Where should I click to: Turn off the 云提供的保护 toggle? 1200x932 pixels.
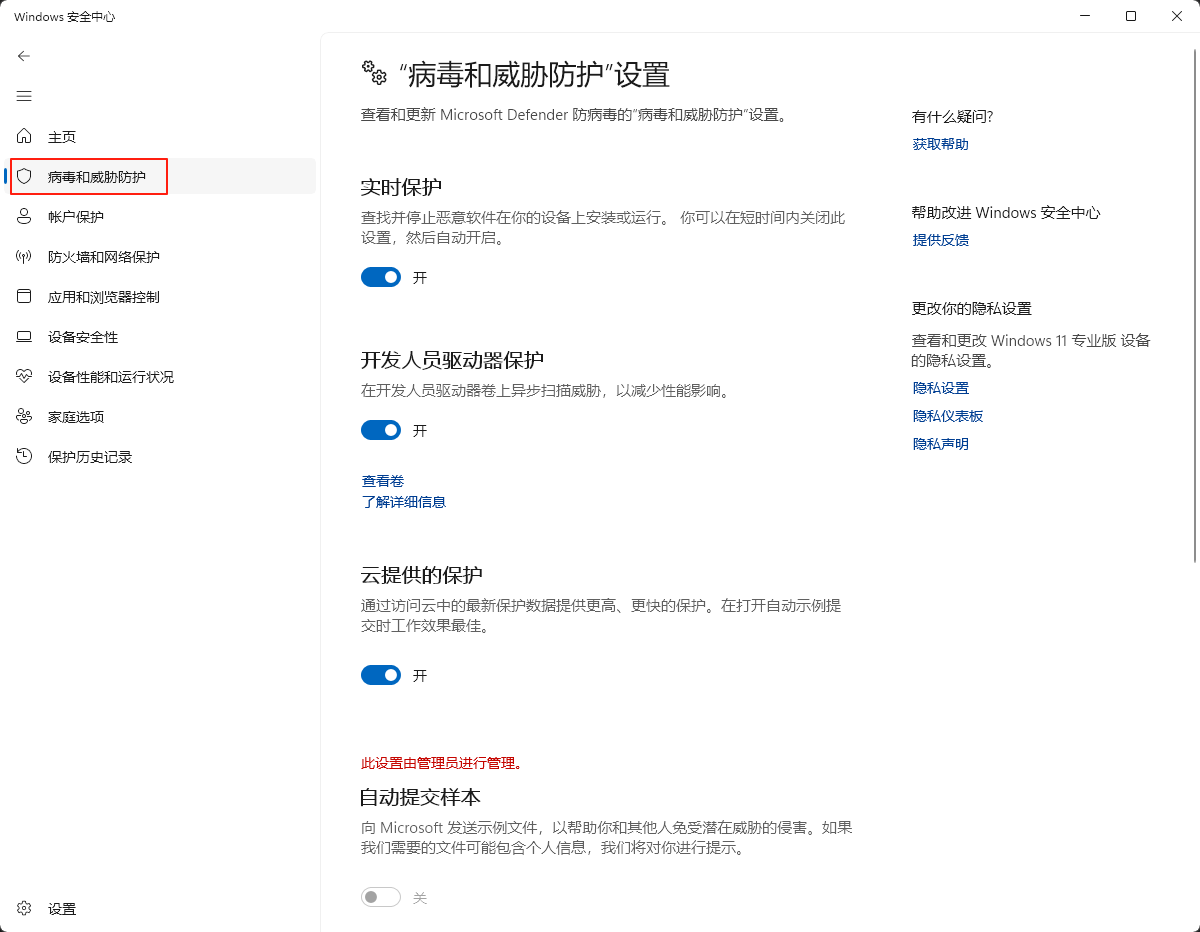(x=381, y=675)
